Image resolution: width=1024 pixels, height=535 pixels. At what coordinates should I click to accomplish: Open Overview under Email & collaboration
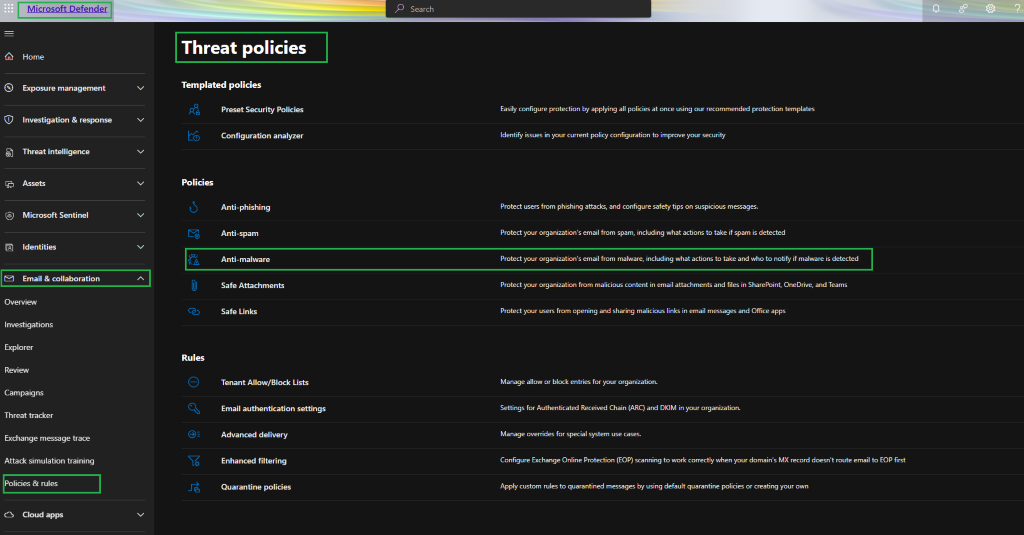point(21,302)
